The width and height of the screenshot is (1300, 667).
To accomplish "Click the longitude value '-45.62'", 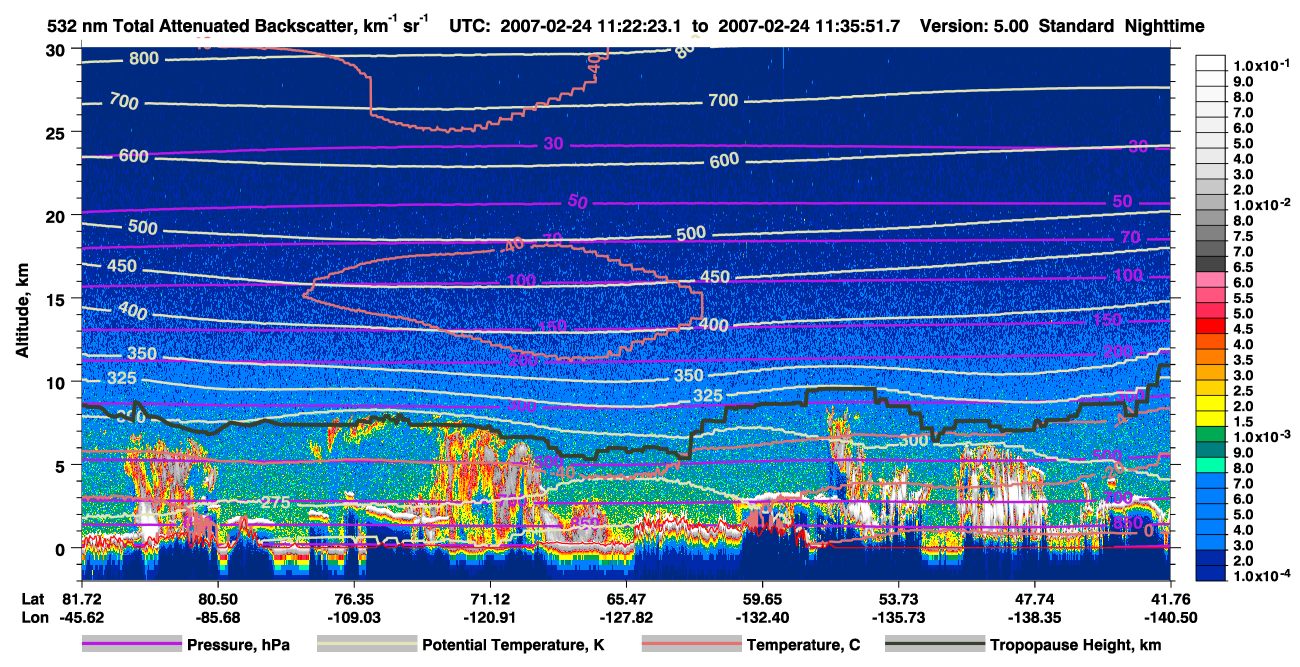I will 81,616.
